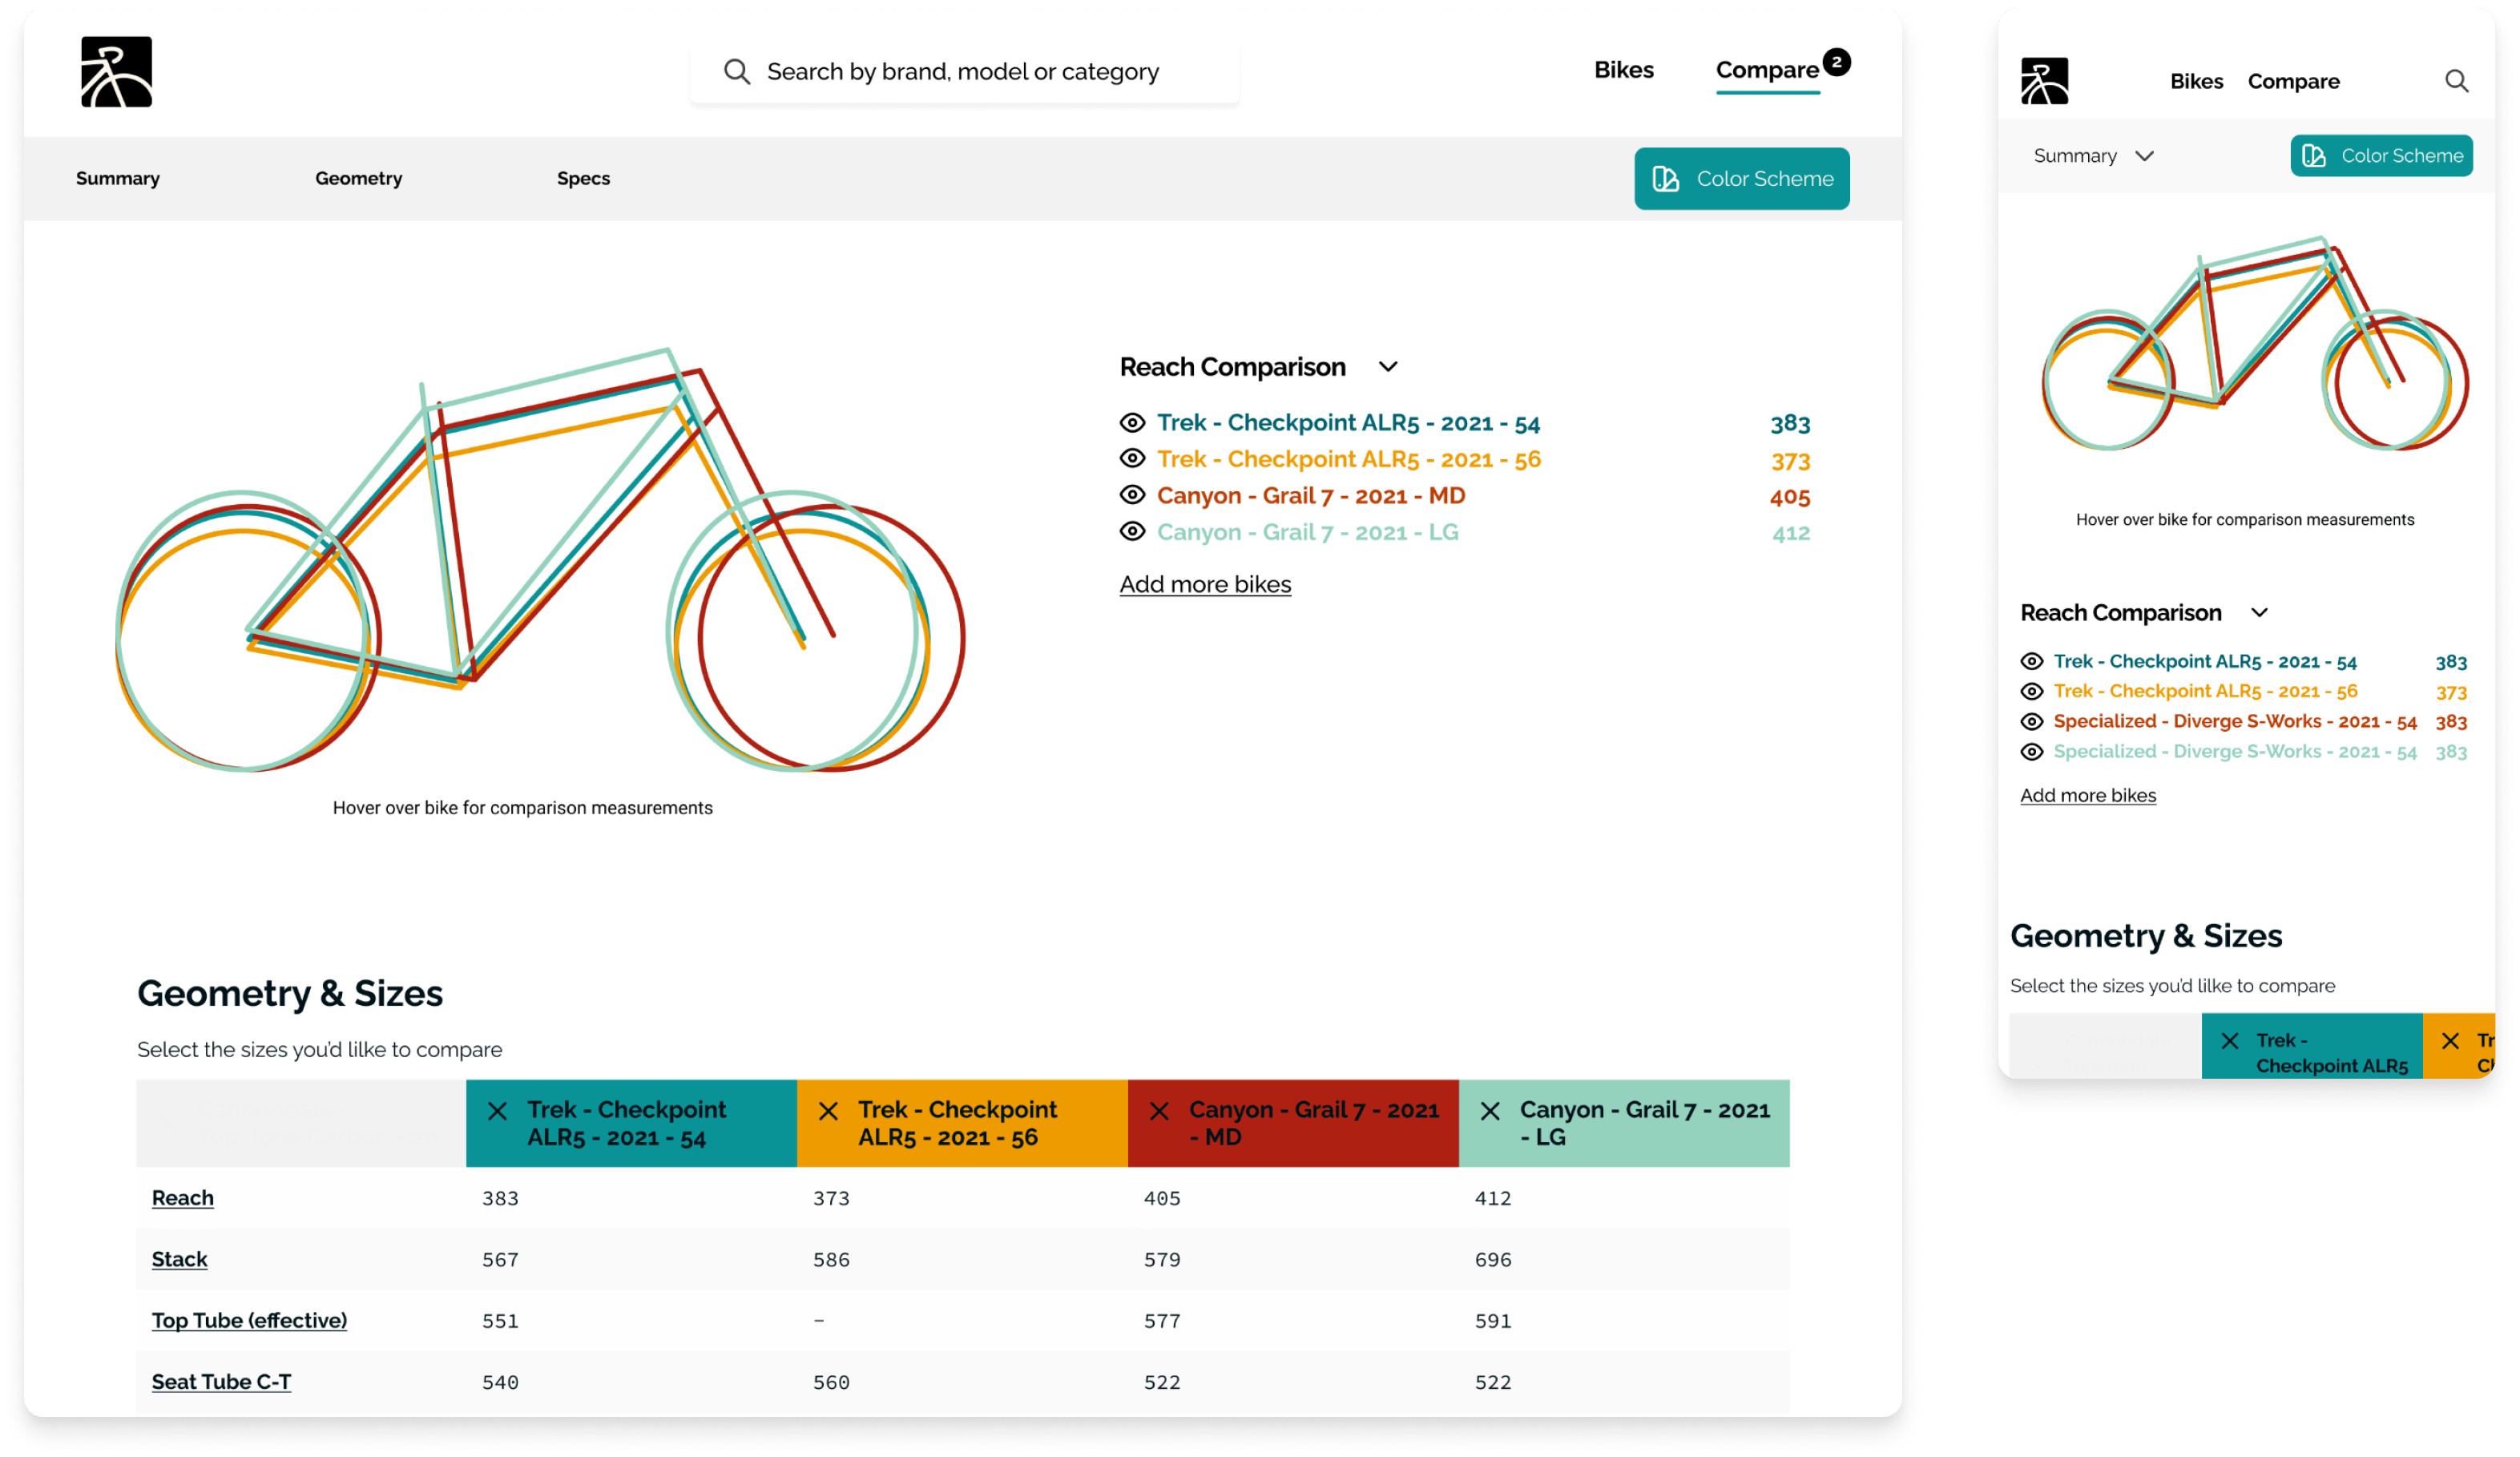Remove Canyon Grail 7 MD column
This screenshot has width=2520, height=1457.
pyautogui.click(x=1159, y=1111)
